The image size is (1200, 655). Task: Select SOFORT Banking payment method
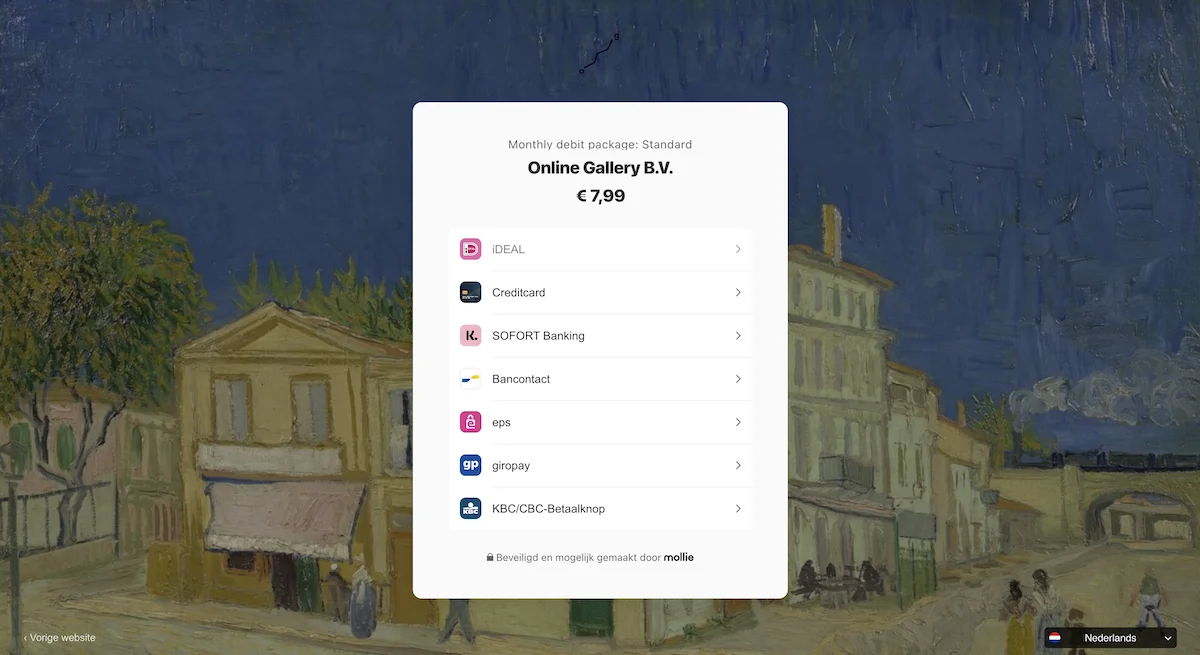pyautogui.click(x=600, y=336)
